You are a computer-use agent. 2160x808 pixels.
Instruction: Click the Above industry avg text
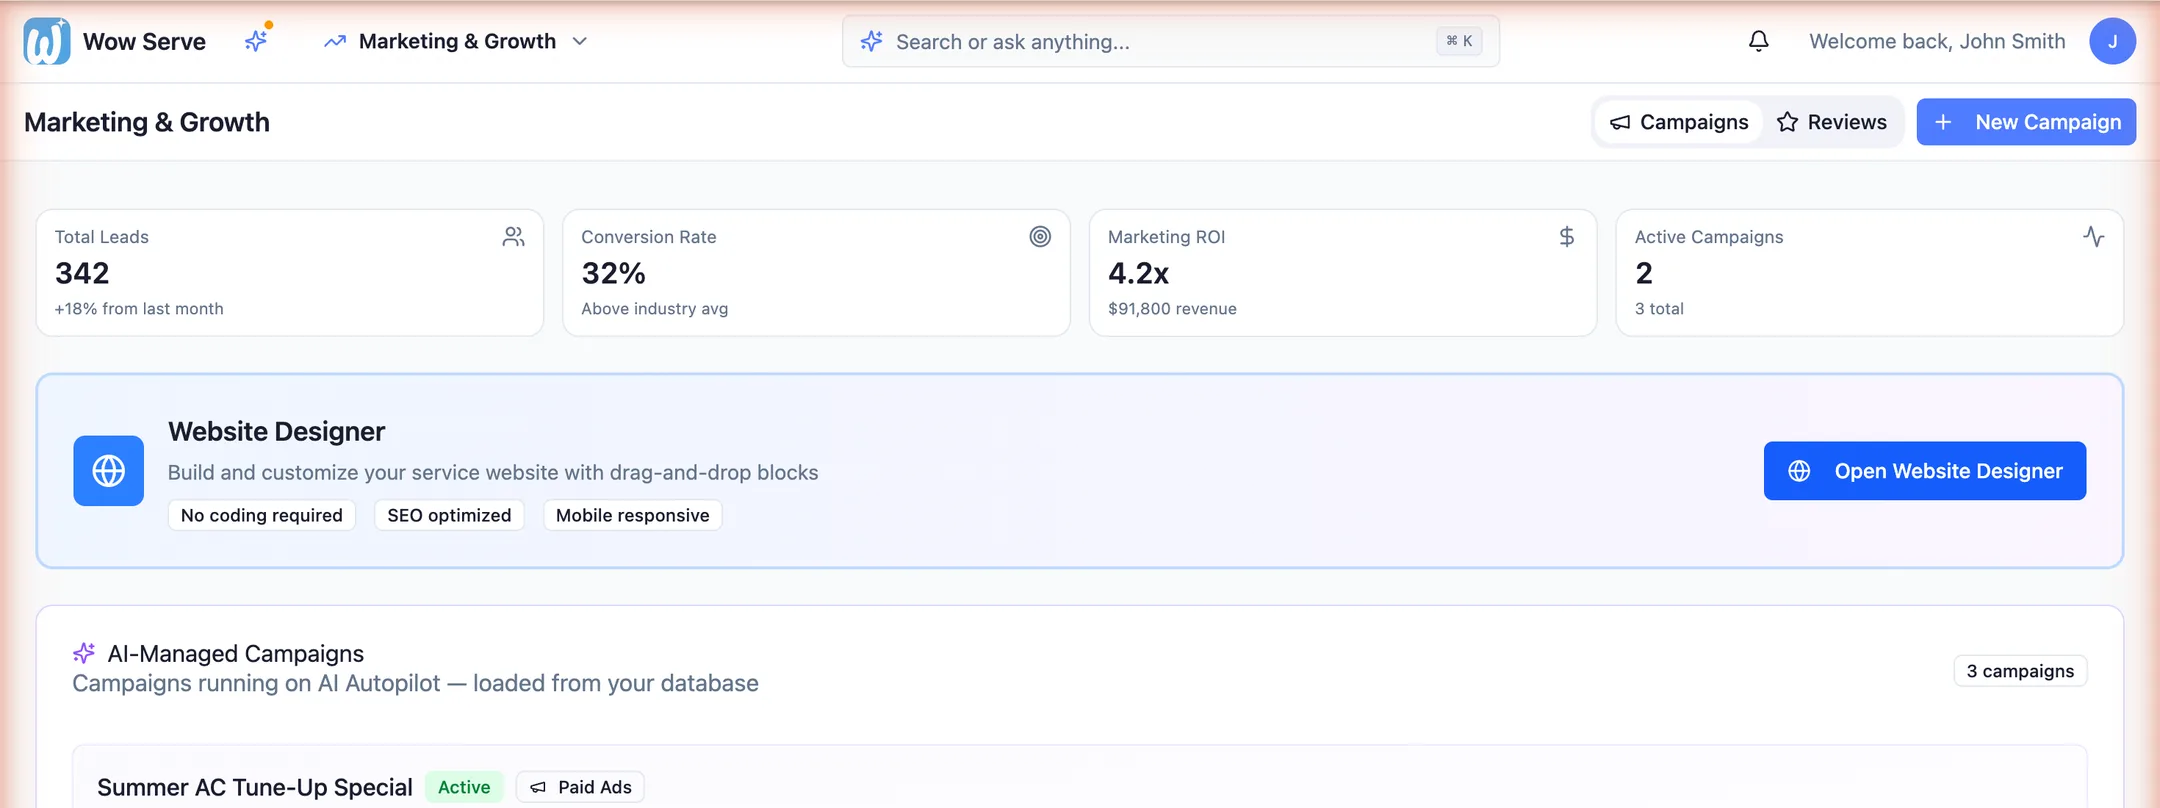655,309
